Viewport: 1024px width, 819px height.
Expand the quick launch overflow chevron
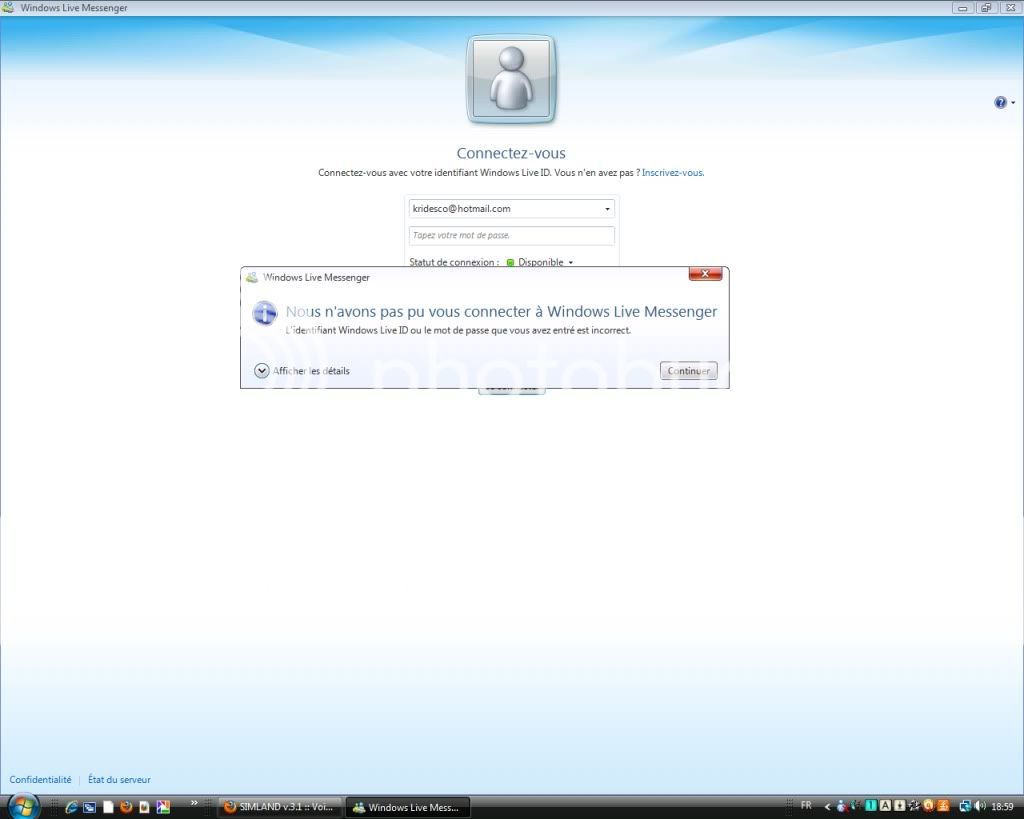click(x=195, y=803)
